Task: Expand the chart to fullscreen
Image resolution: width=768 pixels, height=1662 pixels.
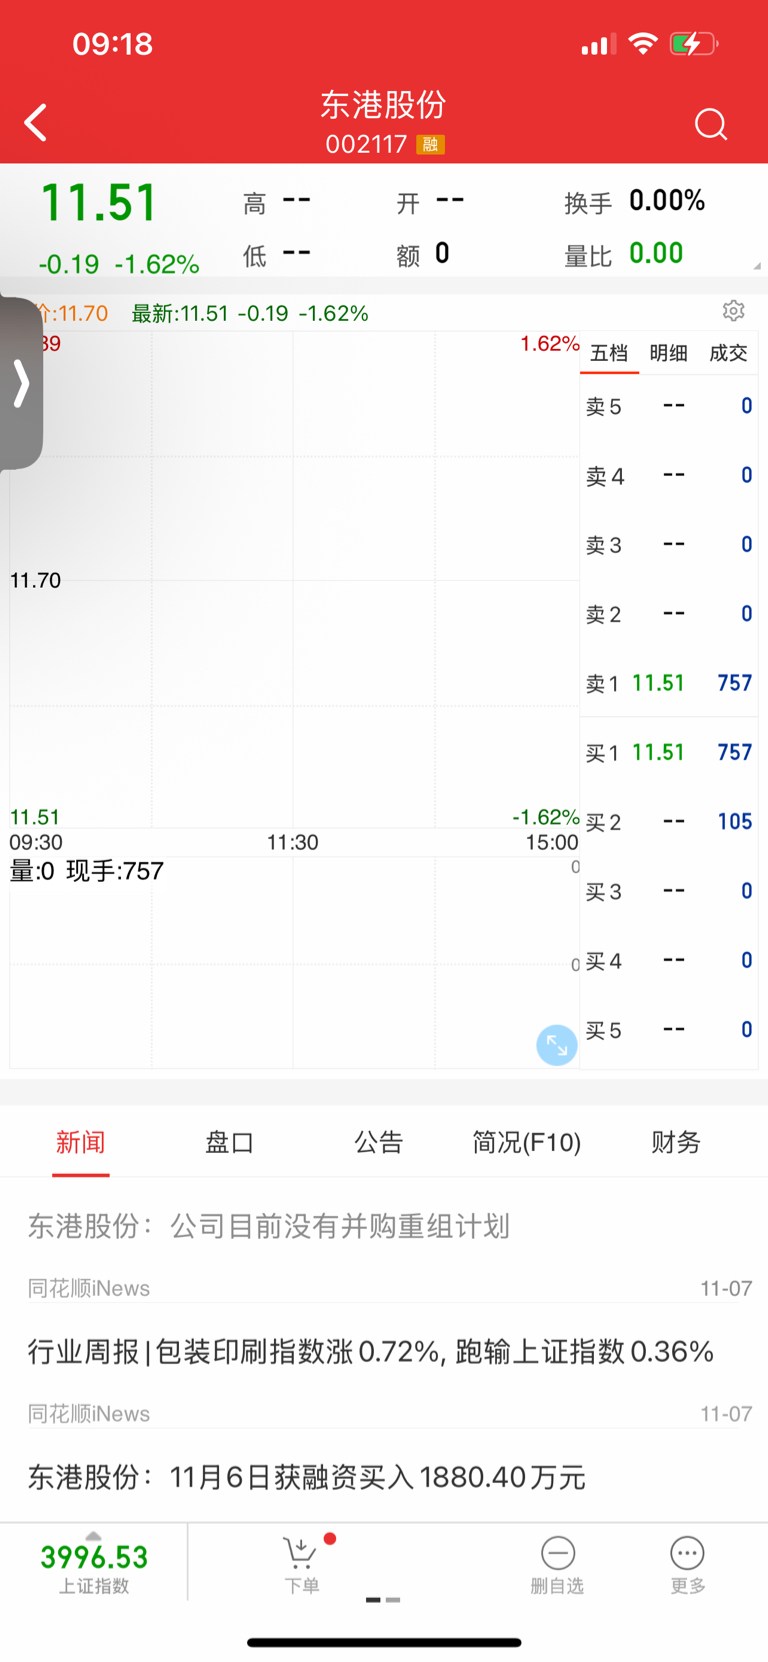Action: (557, 1045)
